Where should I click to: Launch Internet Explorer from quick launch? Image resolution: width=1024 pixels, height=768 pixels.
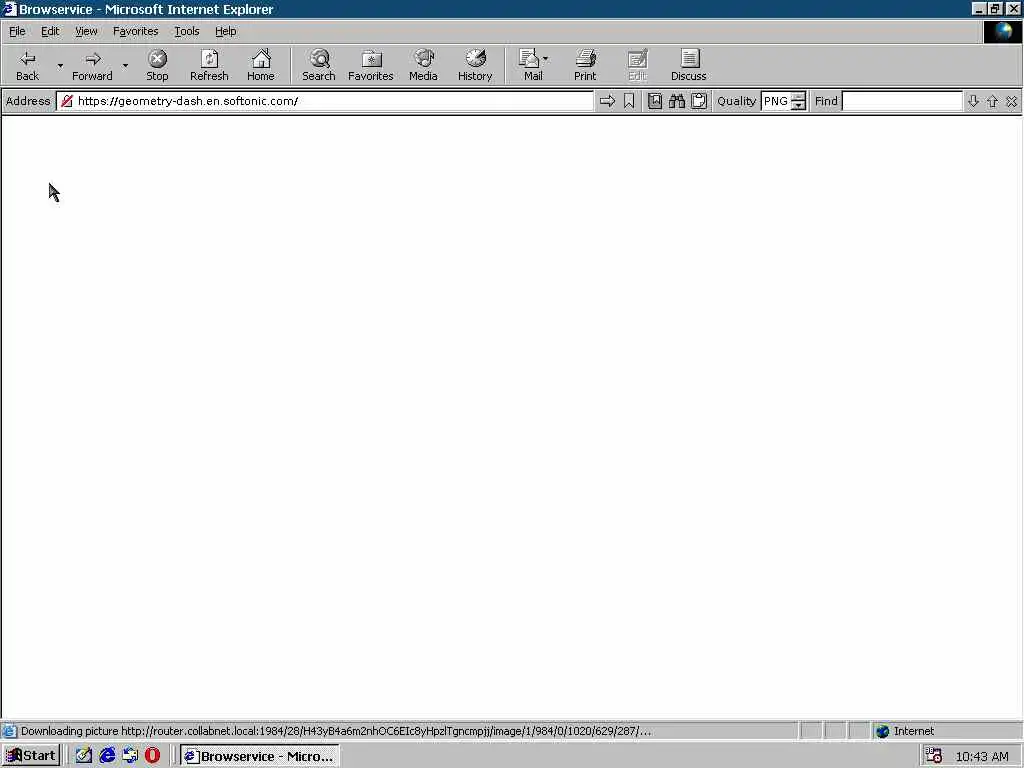click(x=107, y=756)
